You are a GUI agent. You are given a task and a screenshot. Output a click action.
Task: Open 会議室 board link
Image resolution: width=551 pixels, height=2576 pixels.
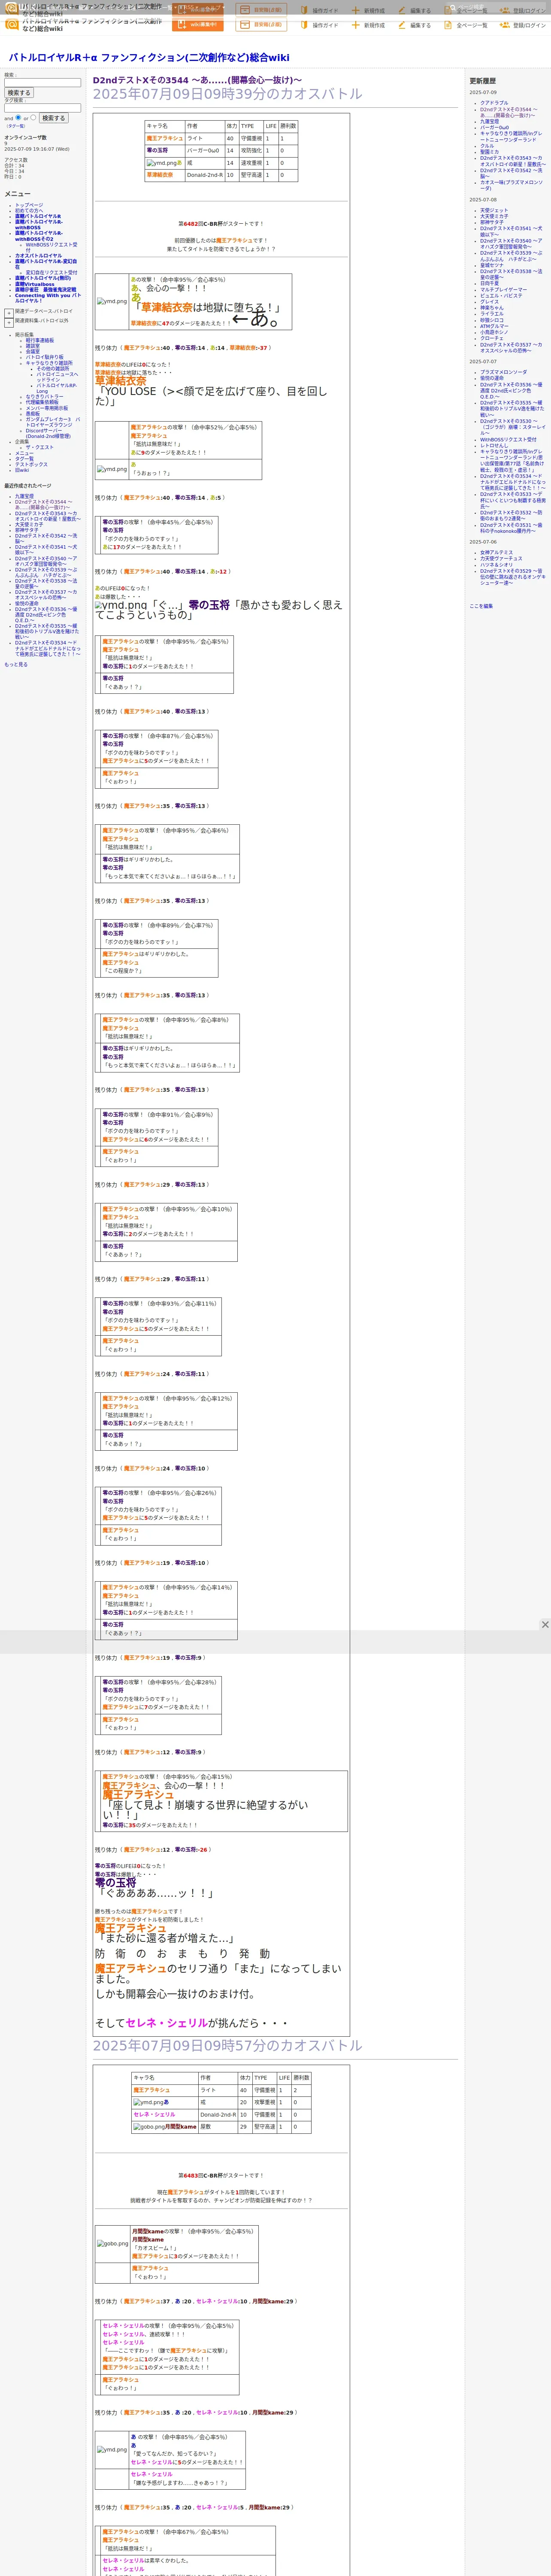(33, 352)
